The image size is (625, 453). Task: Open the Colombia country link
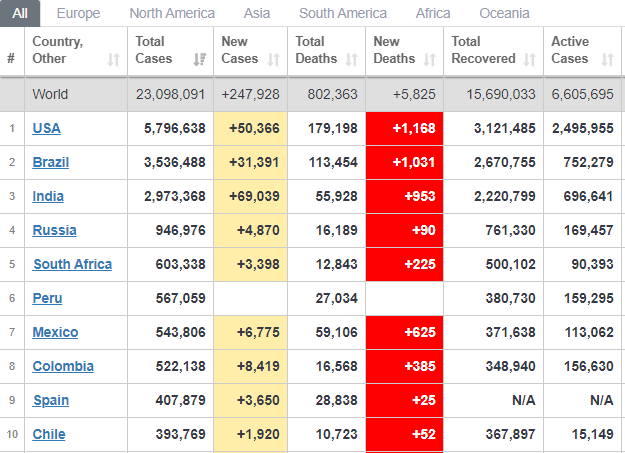(63, 366)
